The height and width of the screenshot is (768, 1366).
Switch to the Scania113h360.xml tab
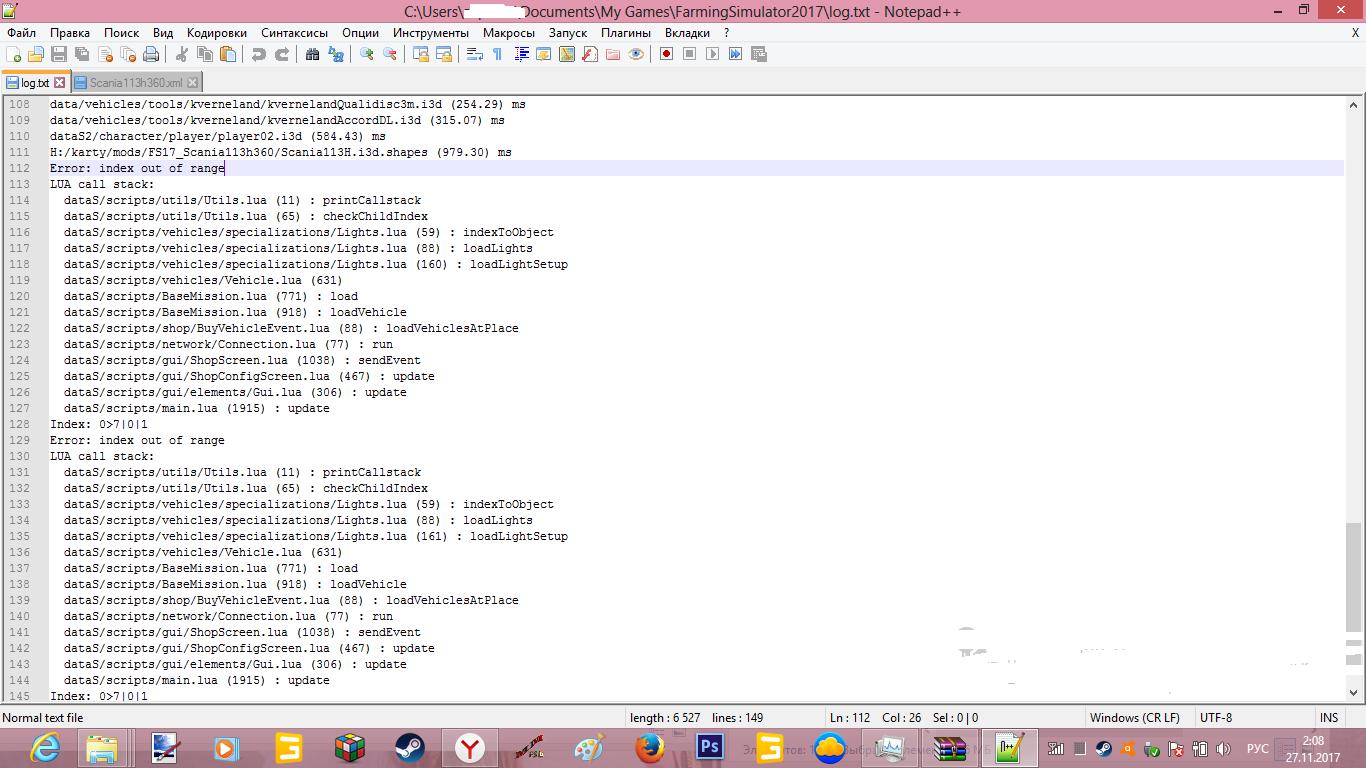(135, 83)
